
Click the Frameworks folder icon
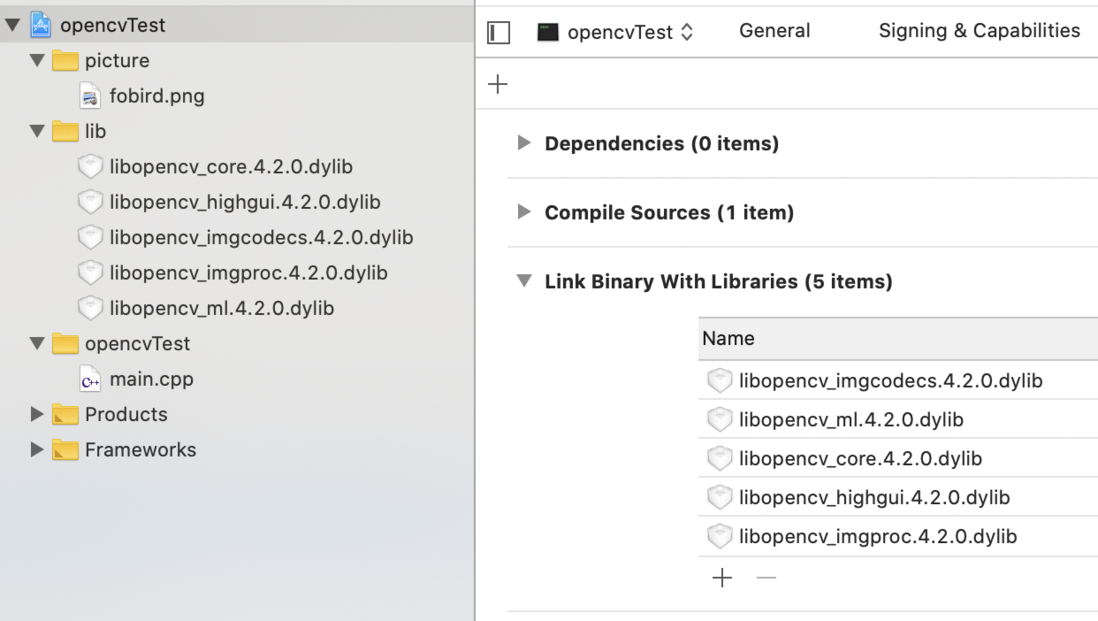pyautogui.click(x=65, y=450)
